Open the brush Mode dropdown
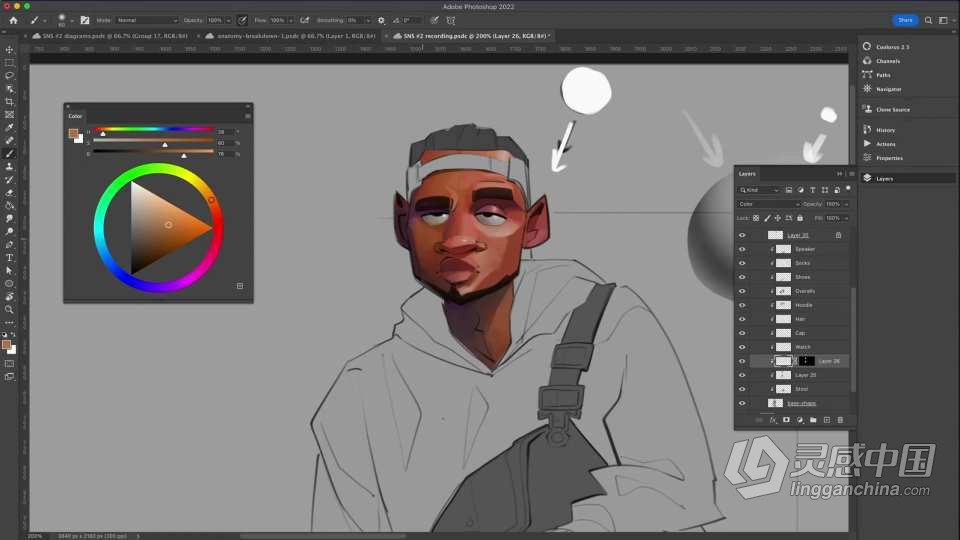This screenshot has width=960, height=540. [147, 20]
